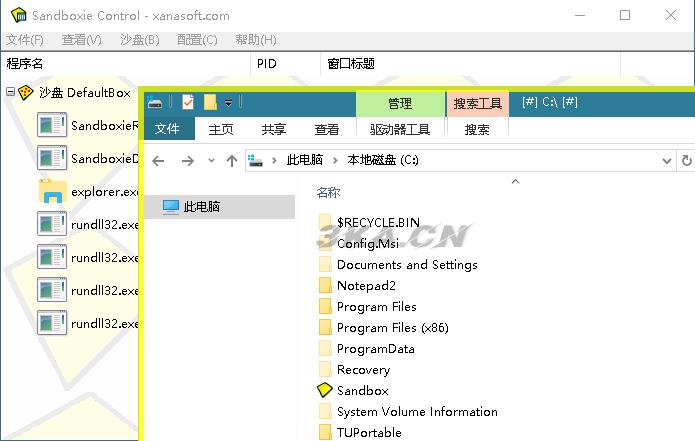Open the 查看(V) menu in Sandboxie
The image size is (695, 441).
82,40
